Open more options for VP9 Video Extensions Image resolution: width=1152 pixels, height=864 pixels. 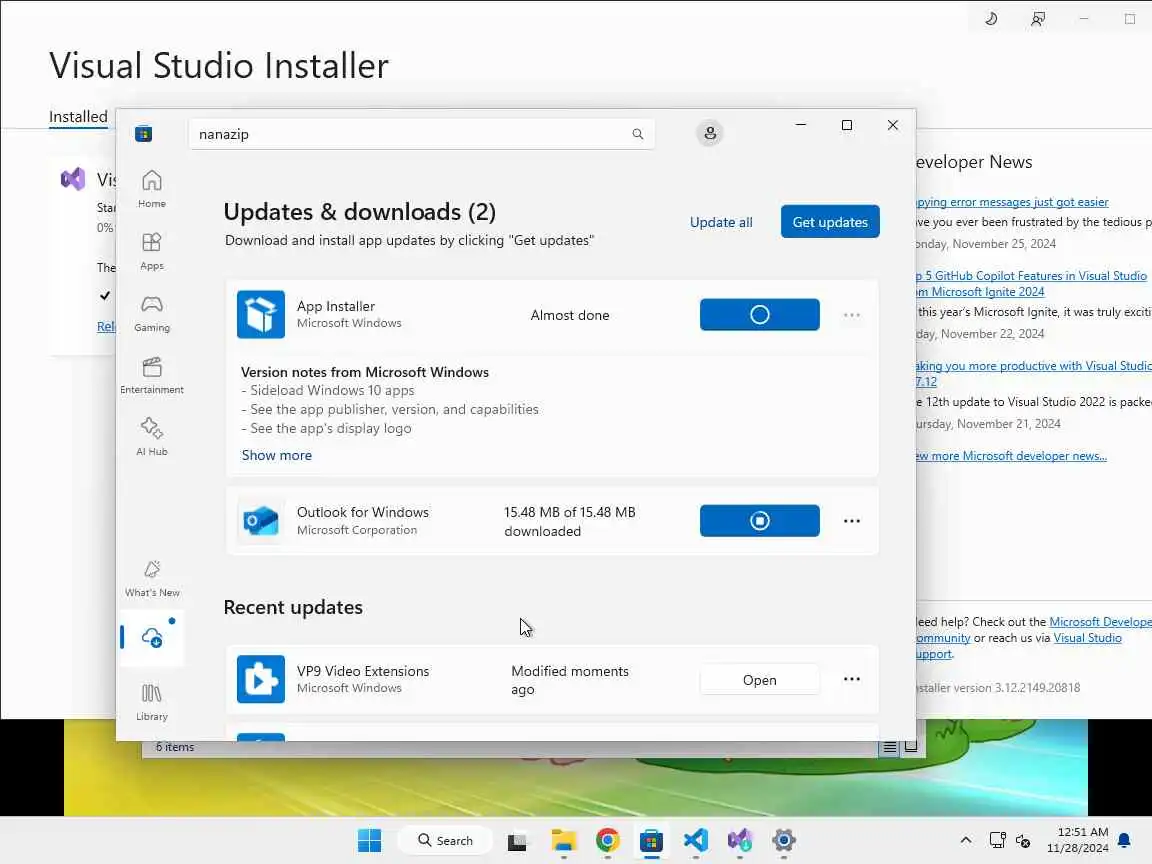pyautogui.click(x=852, y=679)
